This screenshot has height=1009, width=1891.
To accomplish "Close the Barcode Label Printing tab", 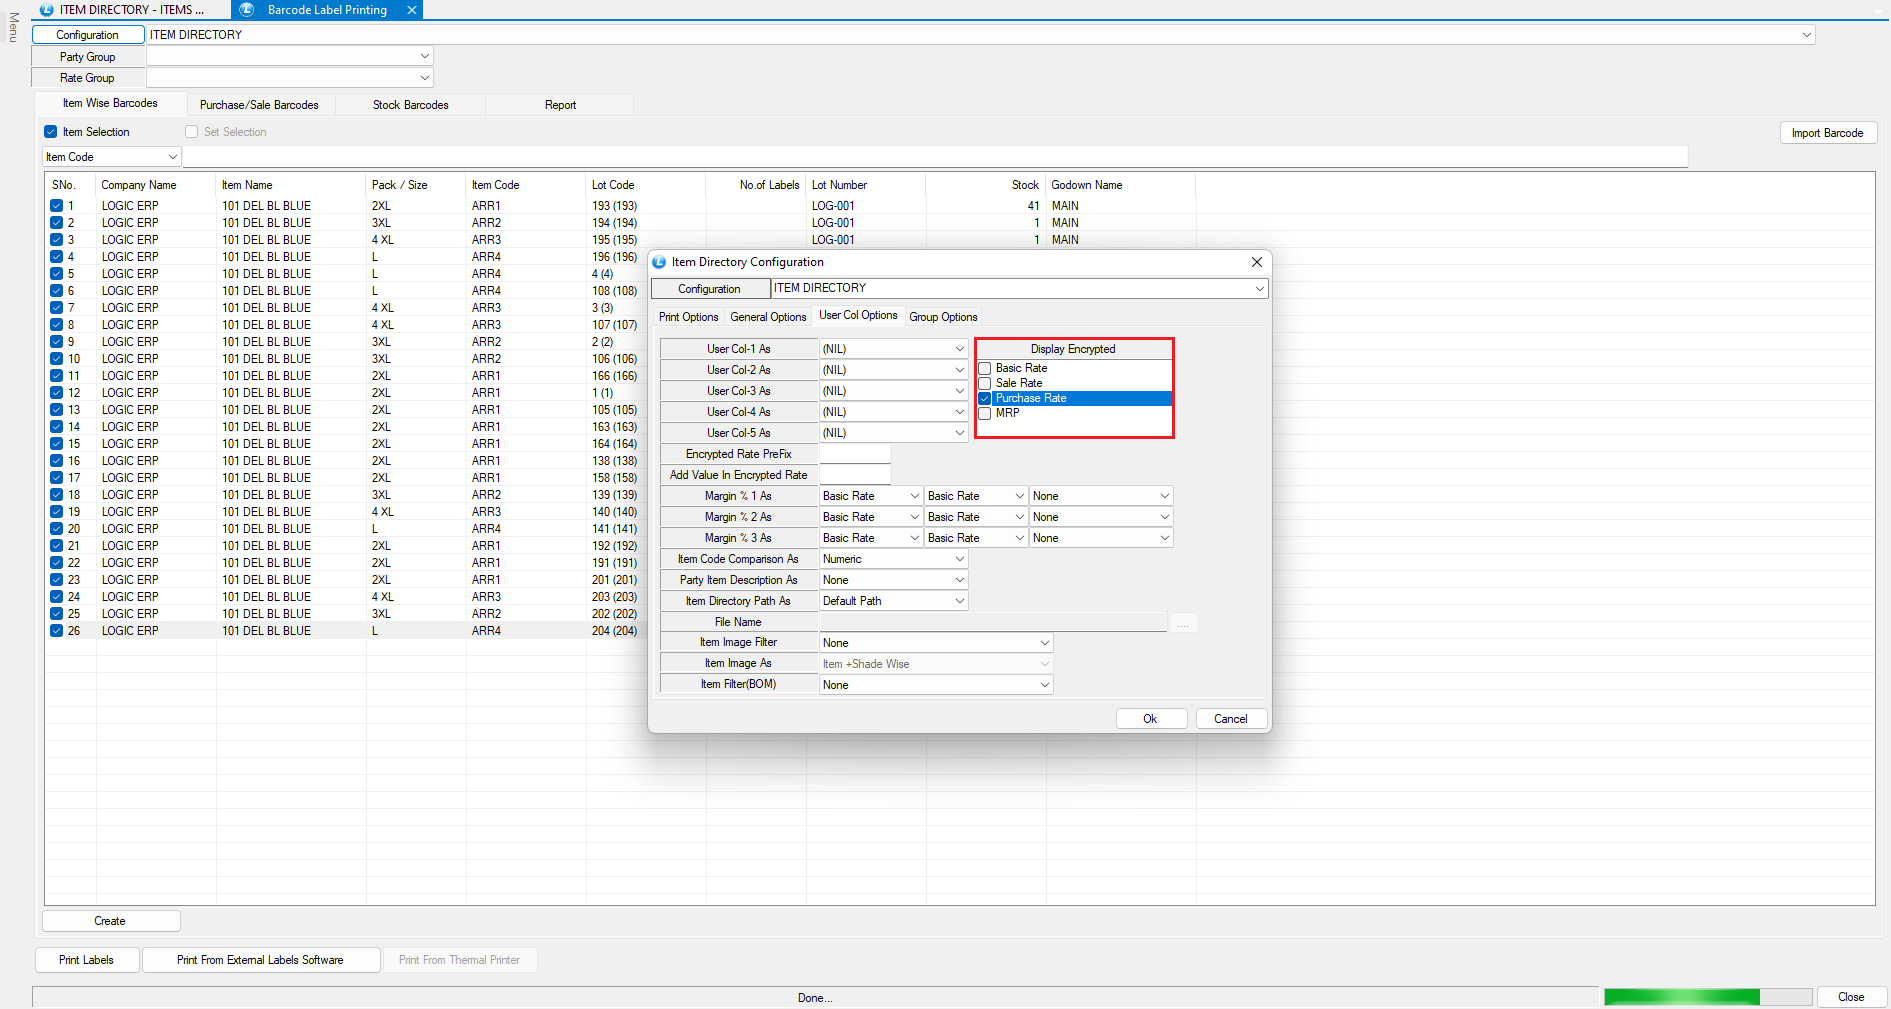I will coord(411,10).
